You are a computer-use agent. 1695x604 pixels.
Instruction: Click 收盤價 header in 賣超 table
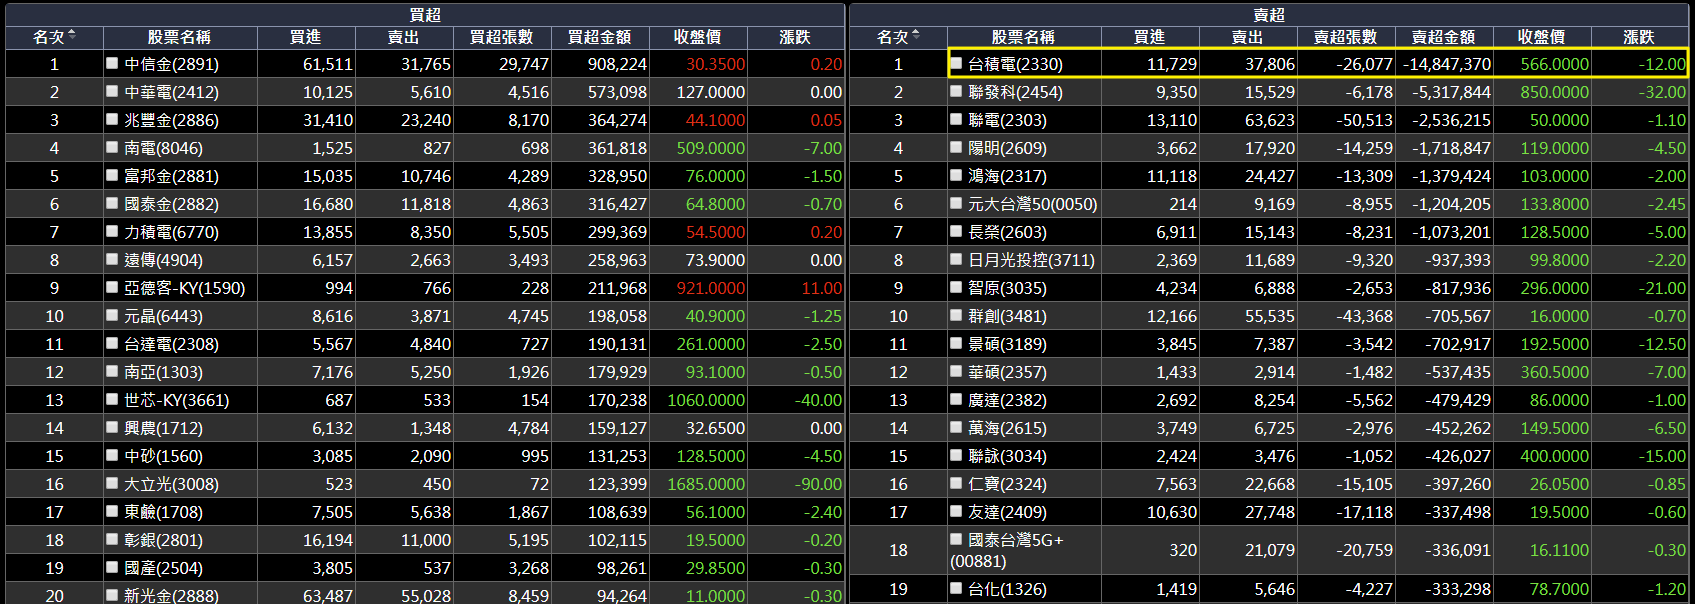click(x=1541, y=37)
